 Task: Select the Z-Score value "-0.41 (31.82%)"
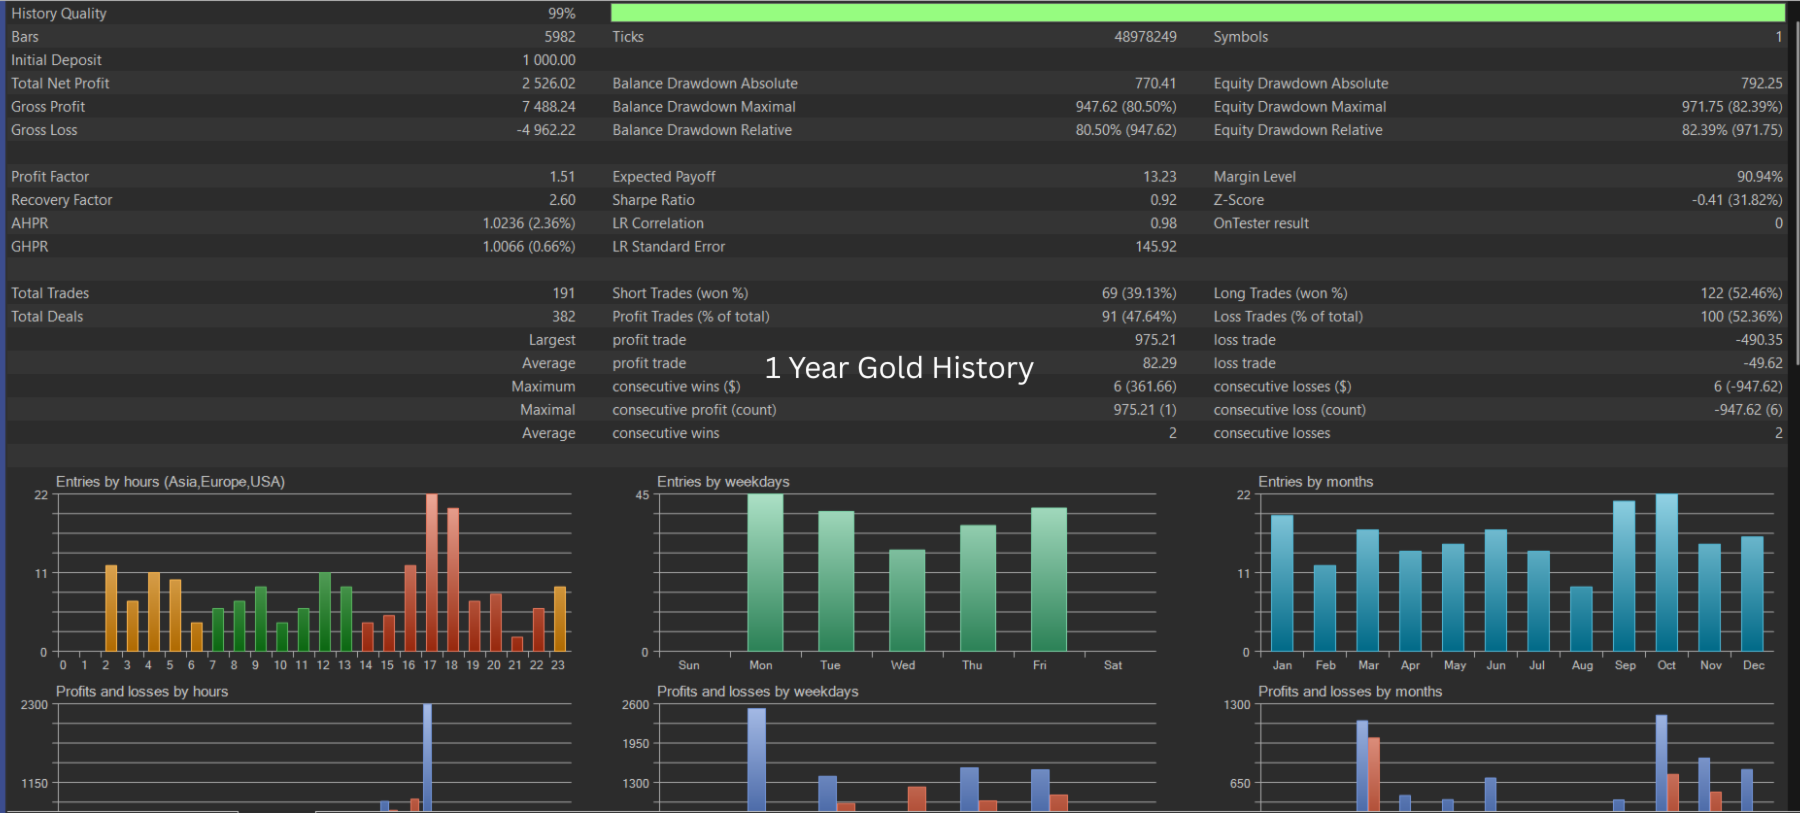[1737, 200]
